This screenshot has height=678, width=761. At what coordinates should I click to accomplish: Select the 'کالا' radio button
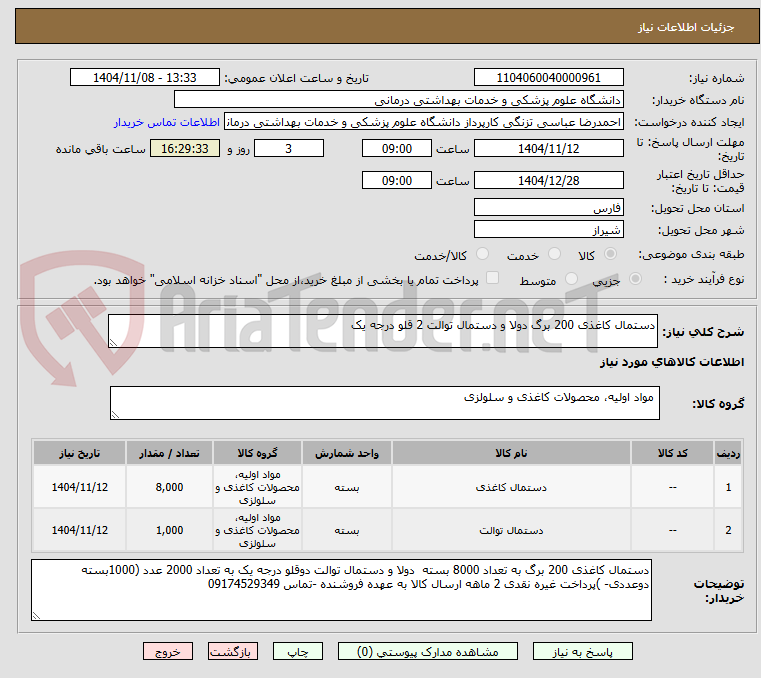pos(611,254)
